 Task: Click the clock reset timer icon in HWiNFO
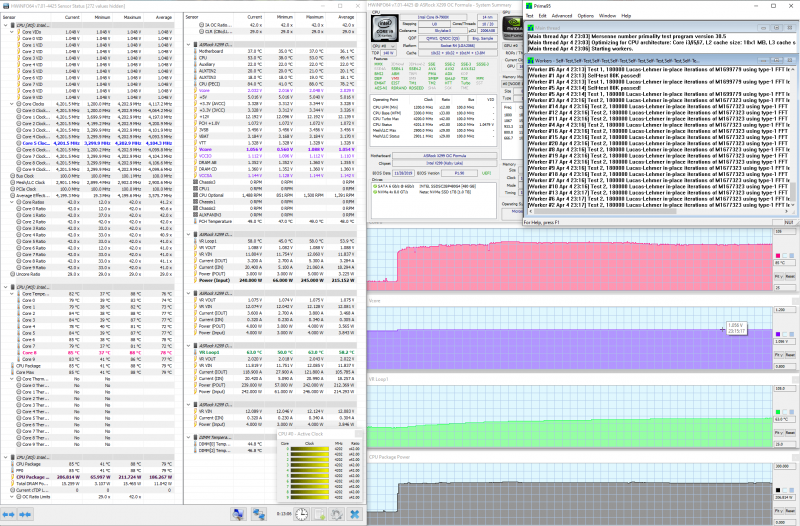point(302,514)
